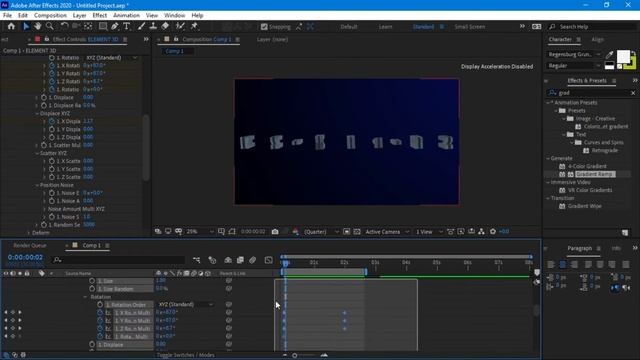Click the eyedropper in Character panel

click(609, 55)
